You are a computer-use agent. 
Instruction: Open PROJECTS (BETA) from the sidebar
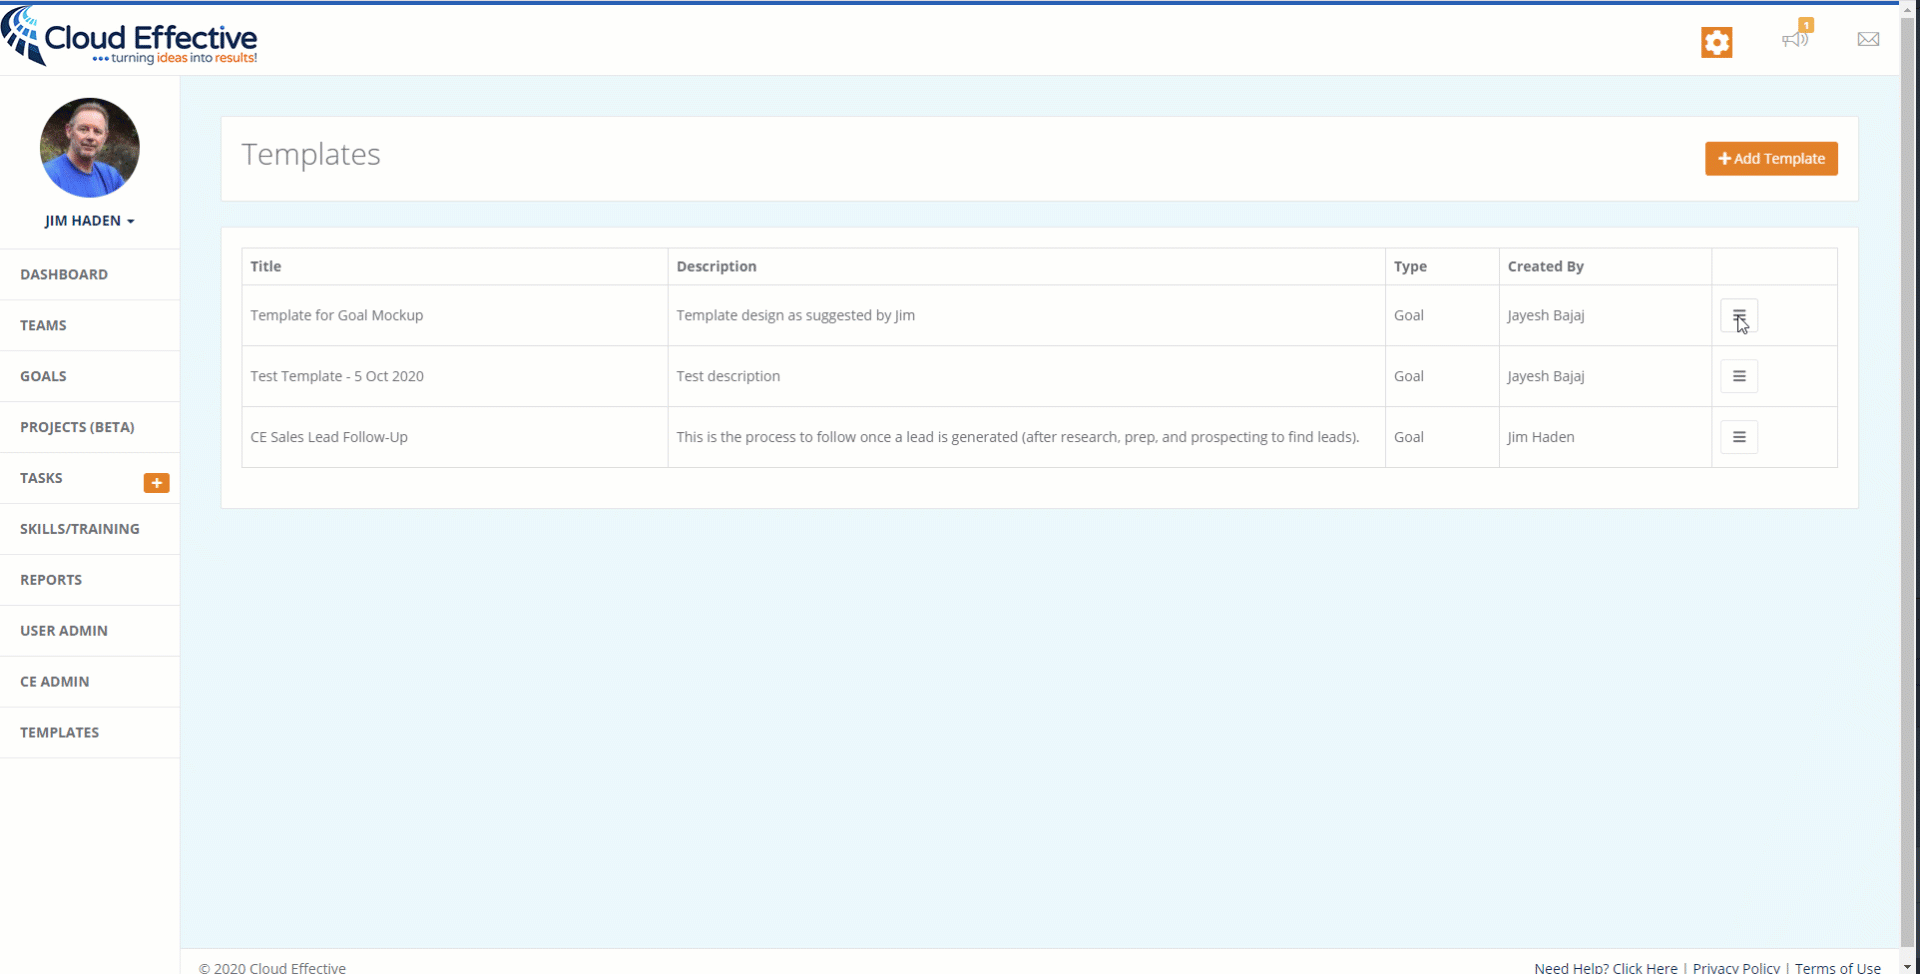click(x=76, y=427)
